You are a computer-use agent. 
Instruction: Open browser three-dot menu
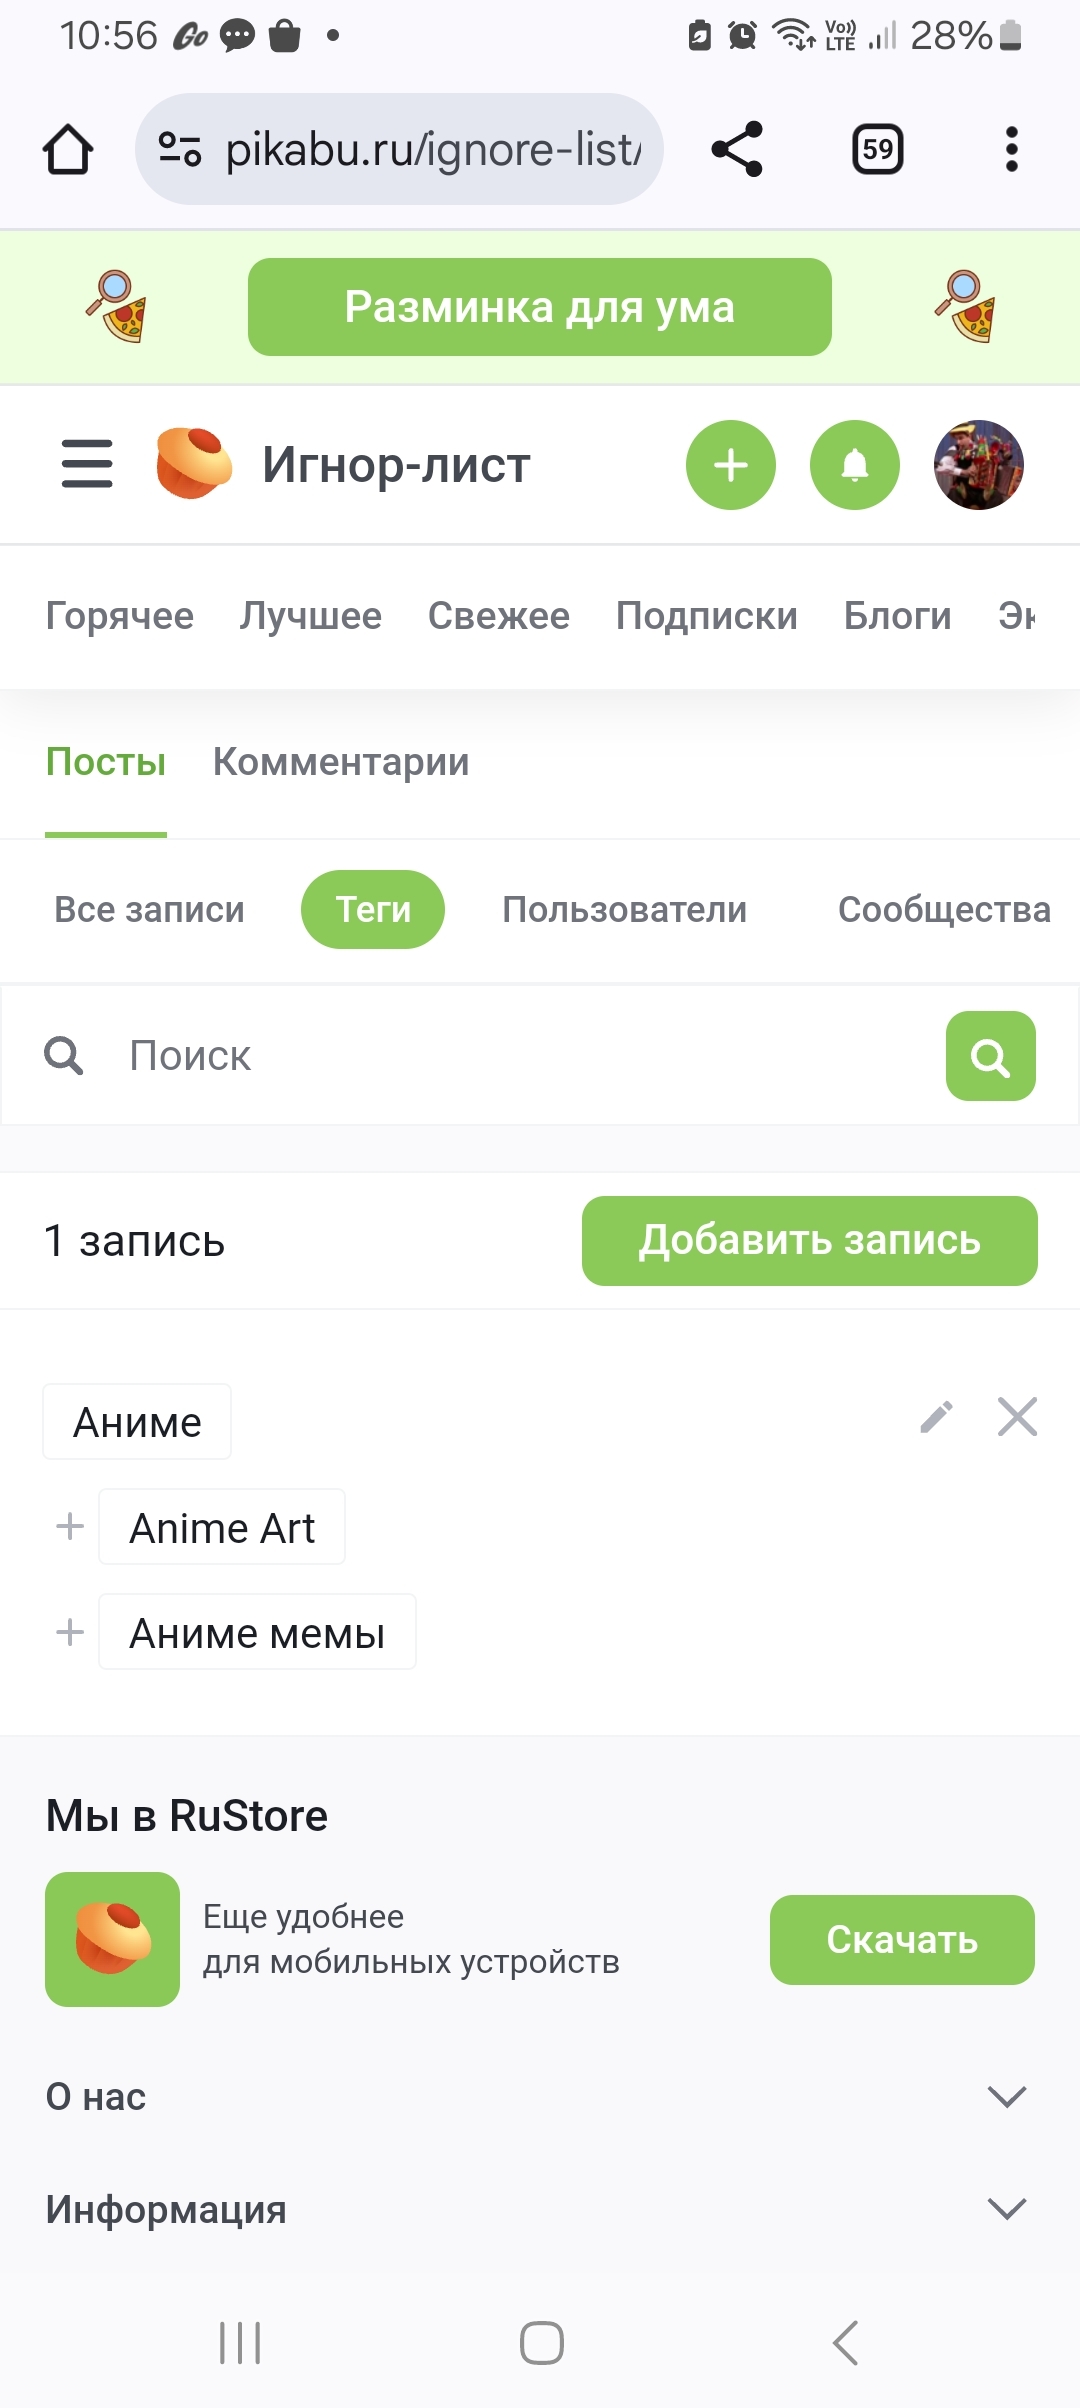1012,149
